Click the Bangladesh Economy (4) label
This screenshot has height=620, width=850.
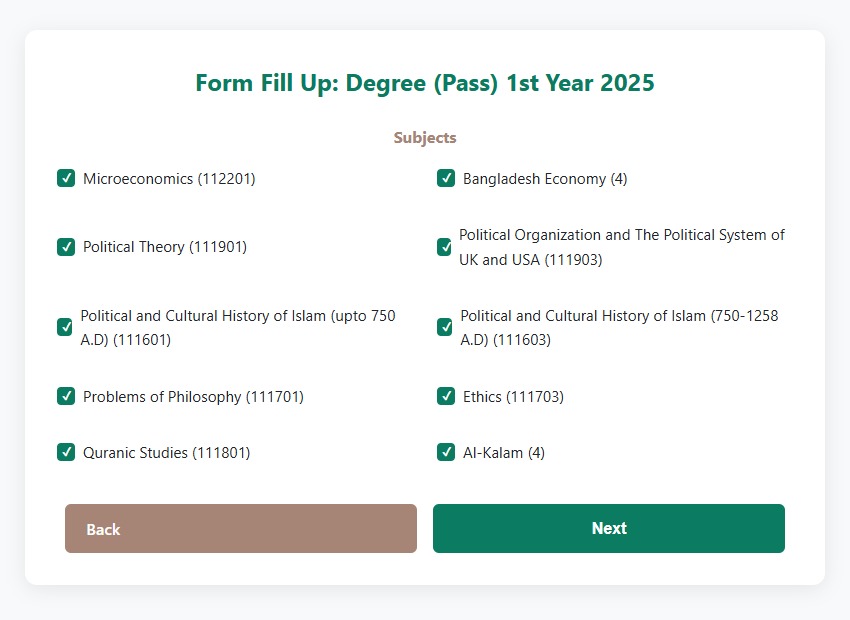(x=545, y=179)
